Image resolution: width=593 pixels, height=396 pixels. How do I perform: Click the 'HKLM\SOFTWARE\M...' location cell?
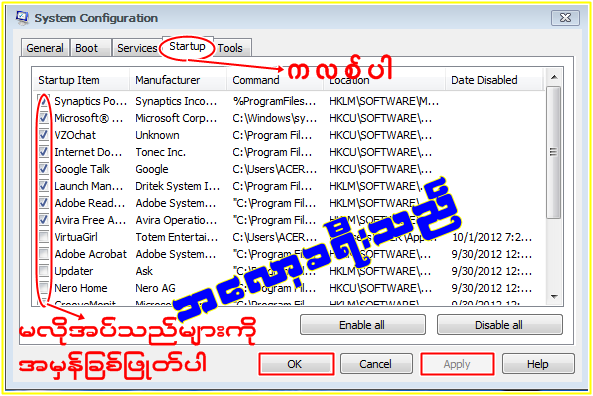(384, 101)
